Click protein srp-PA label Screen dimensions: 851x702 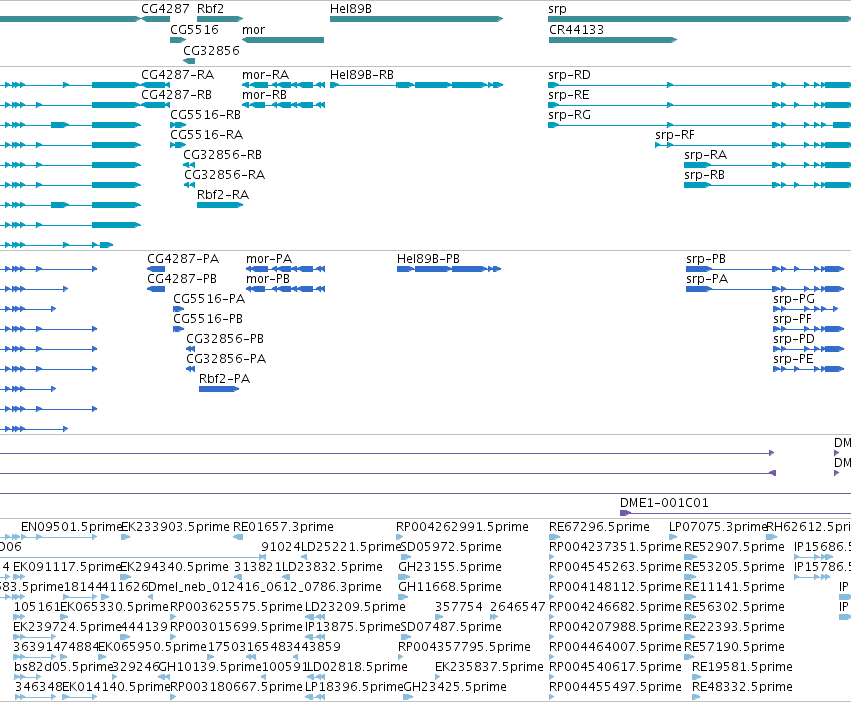coord(707,279)
